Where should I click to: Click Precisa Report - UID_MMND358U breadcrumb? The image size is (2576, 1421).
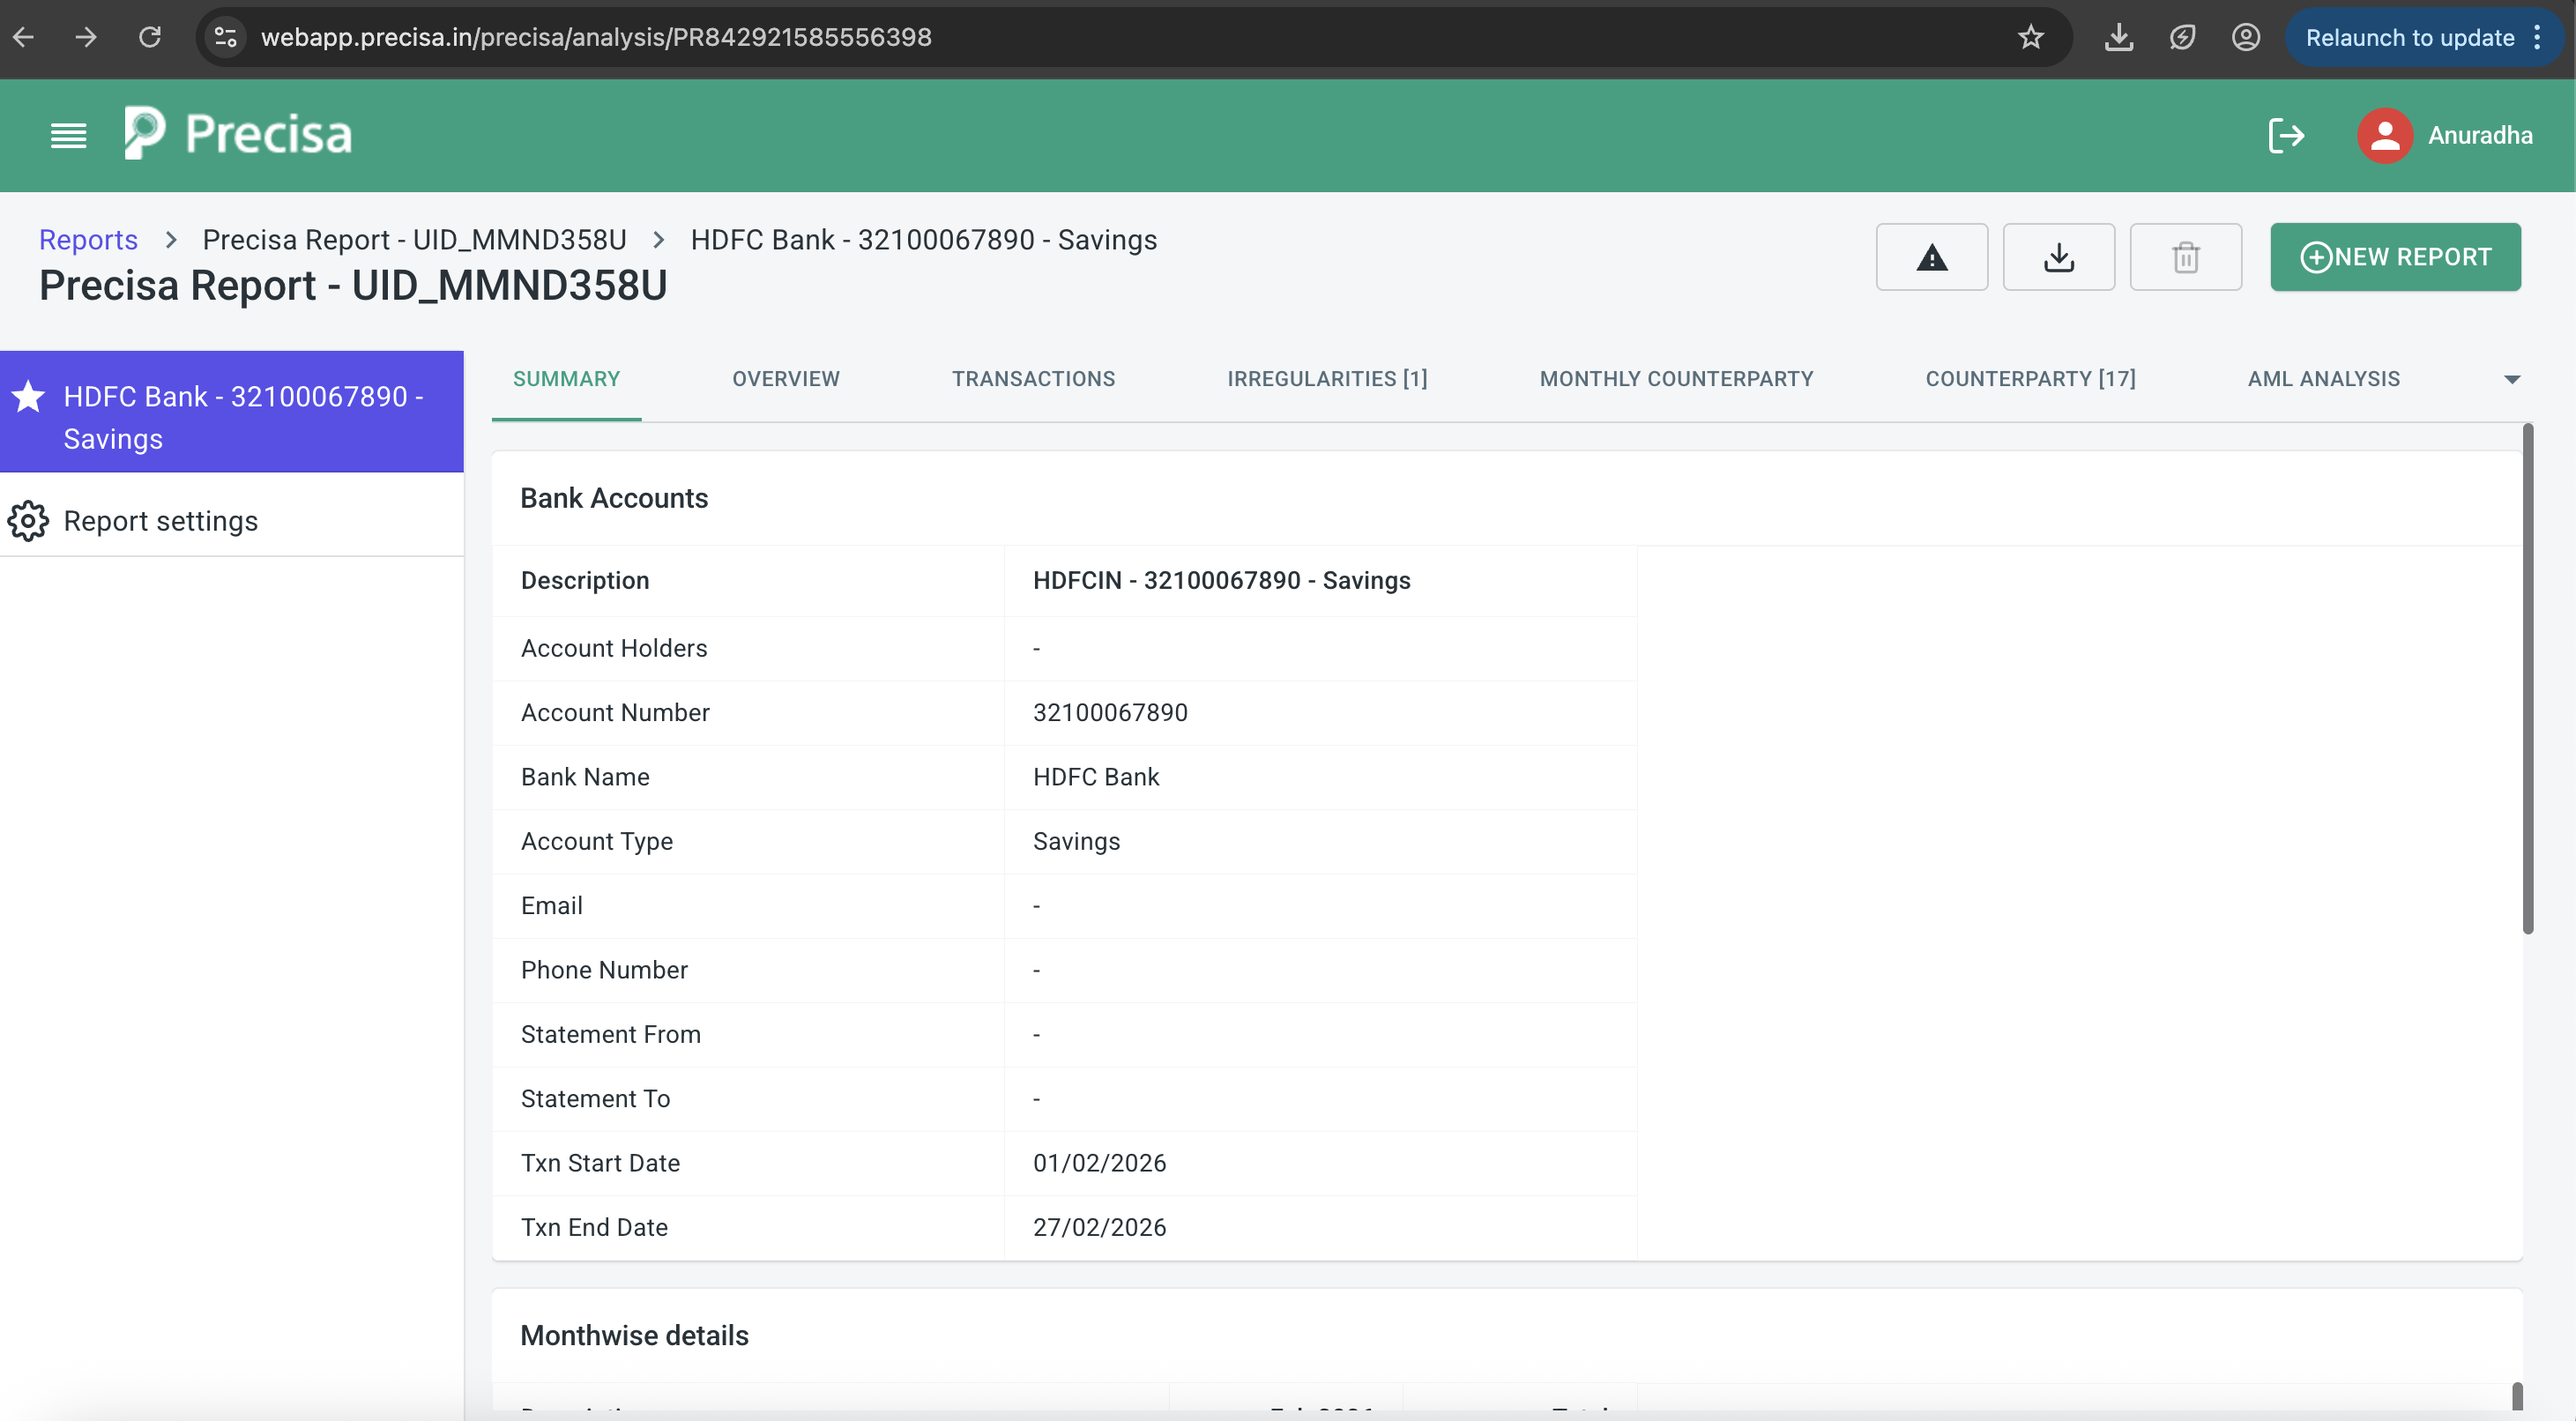414,240
